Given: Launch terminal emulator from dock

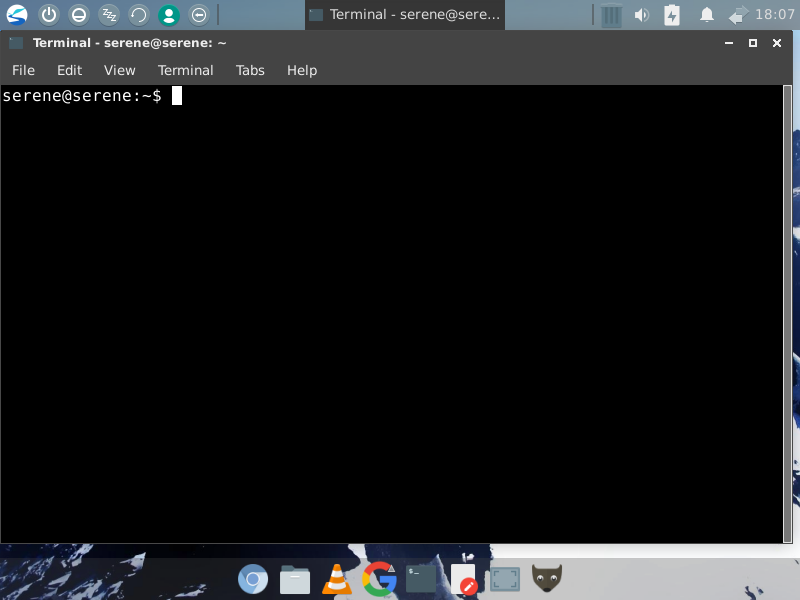Looking at the screenshot, I should click(x=421, y=579).
